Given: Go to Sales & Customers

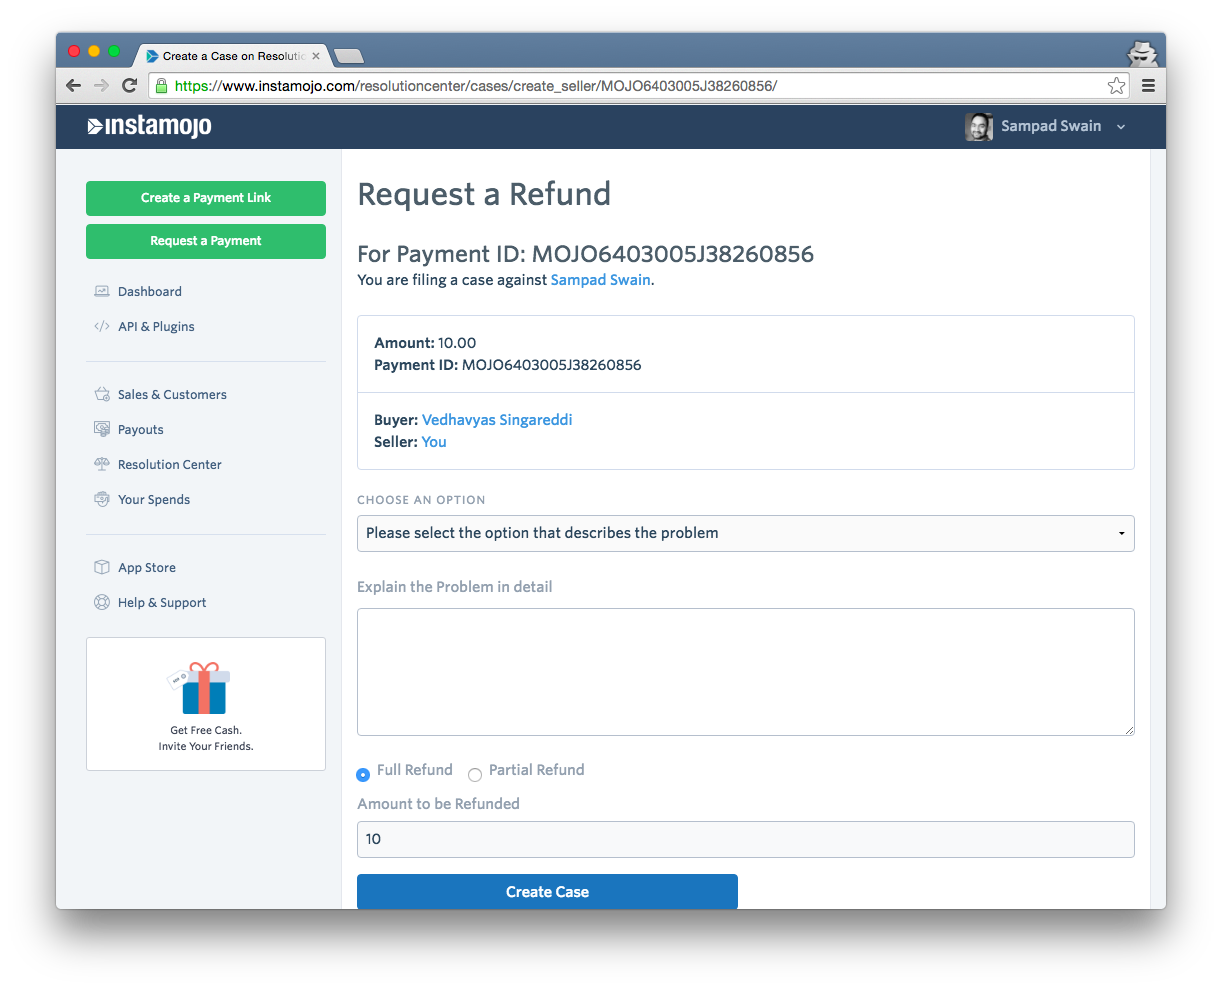Looking at the screenshot, I should click(x=172, y=394).
